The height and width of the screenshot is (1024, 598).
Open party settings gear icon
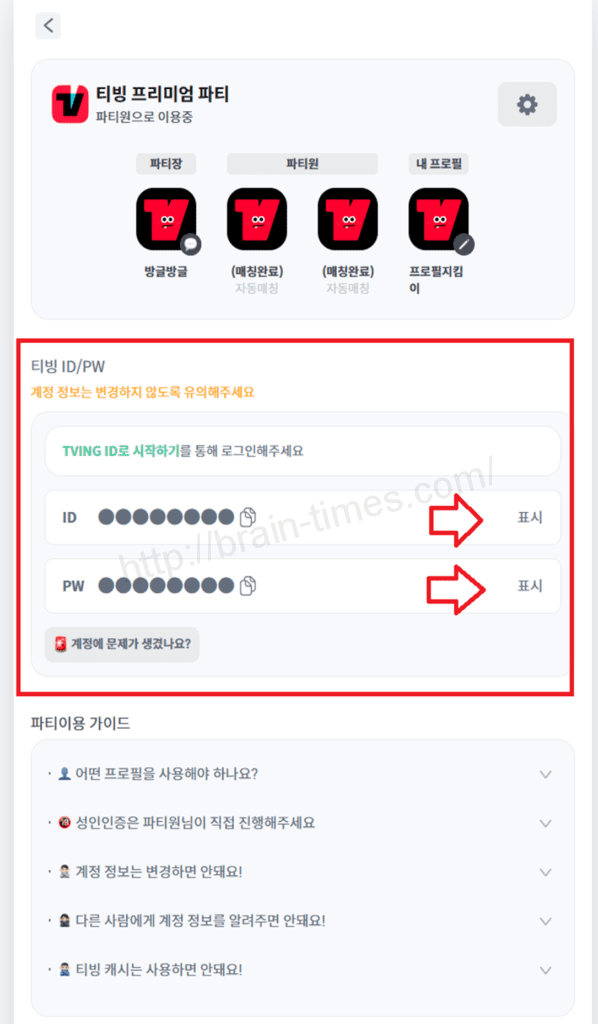coord(527,104)
